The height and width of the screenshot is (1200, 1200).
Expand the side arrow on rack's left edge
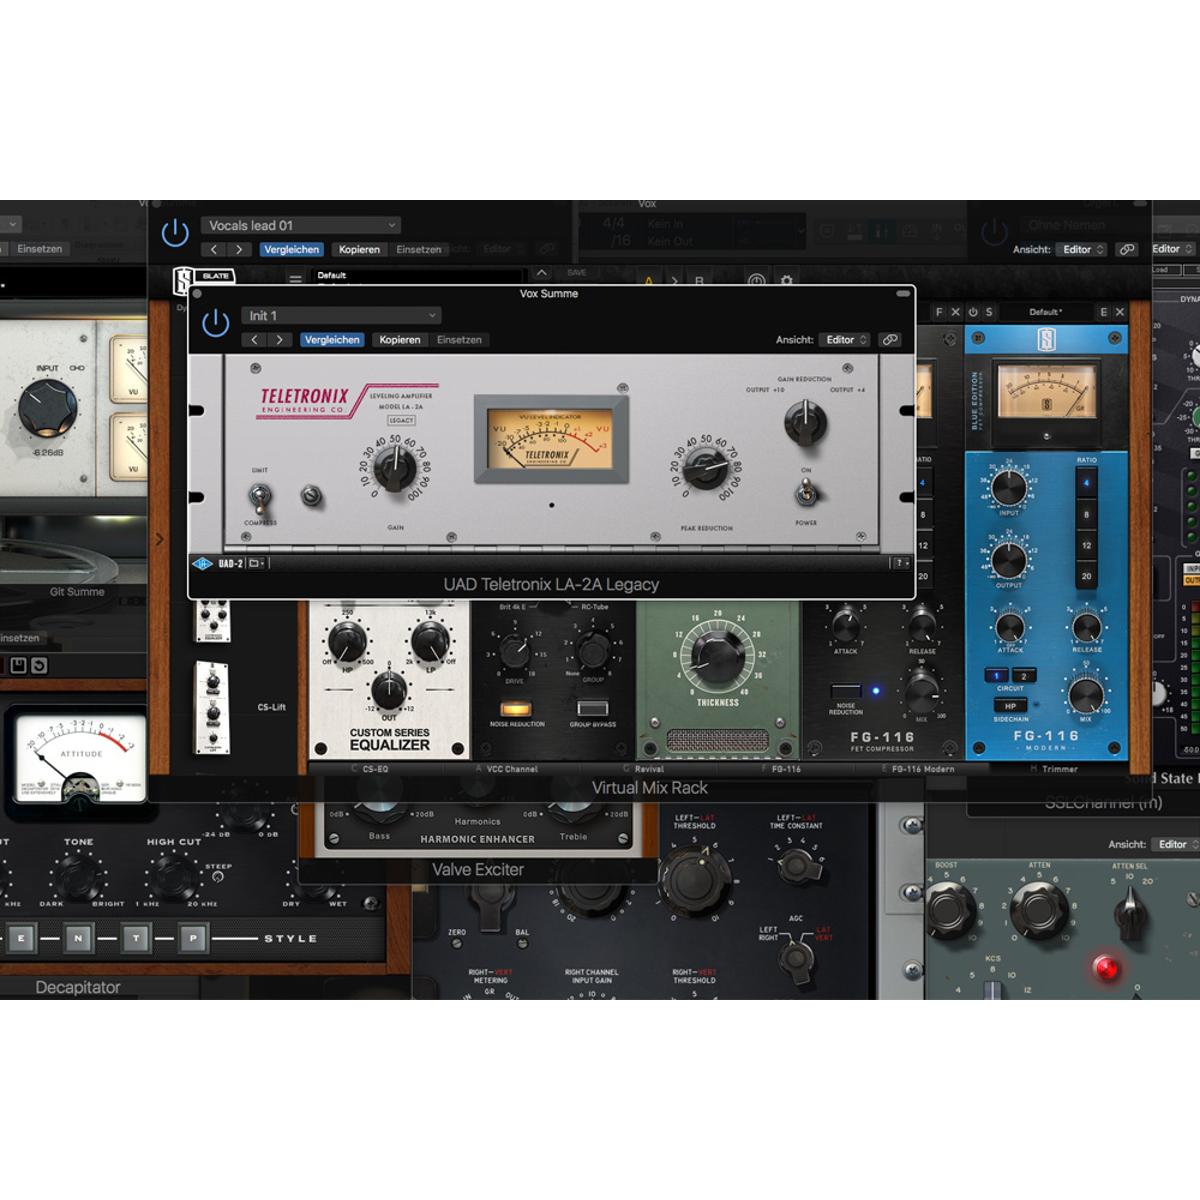160,540
